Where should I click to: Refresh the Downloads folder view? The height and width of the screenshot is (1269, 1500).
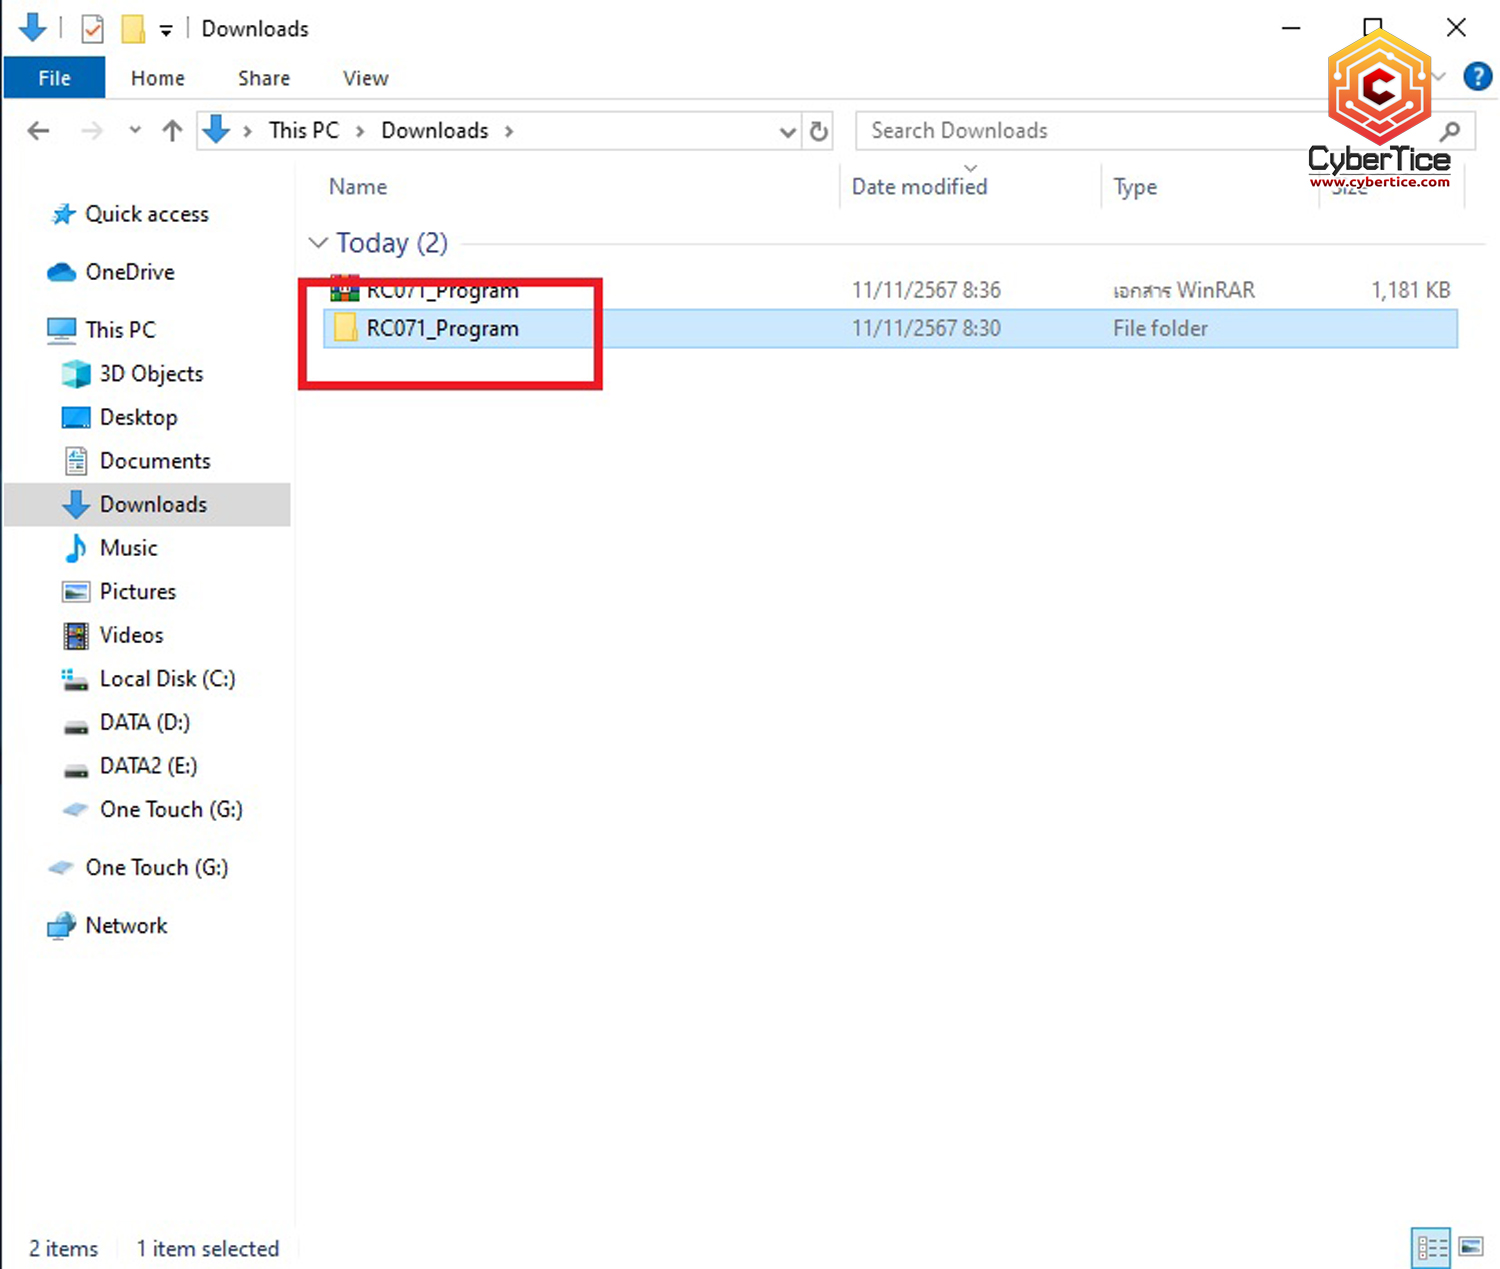(x=819, y=131)
